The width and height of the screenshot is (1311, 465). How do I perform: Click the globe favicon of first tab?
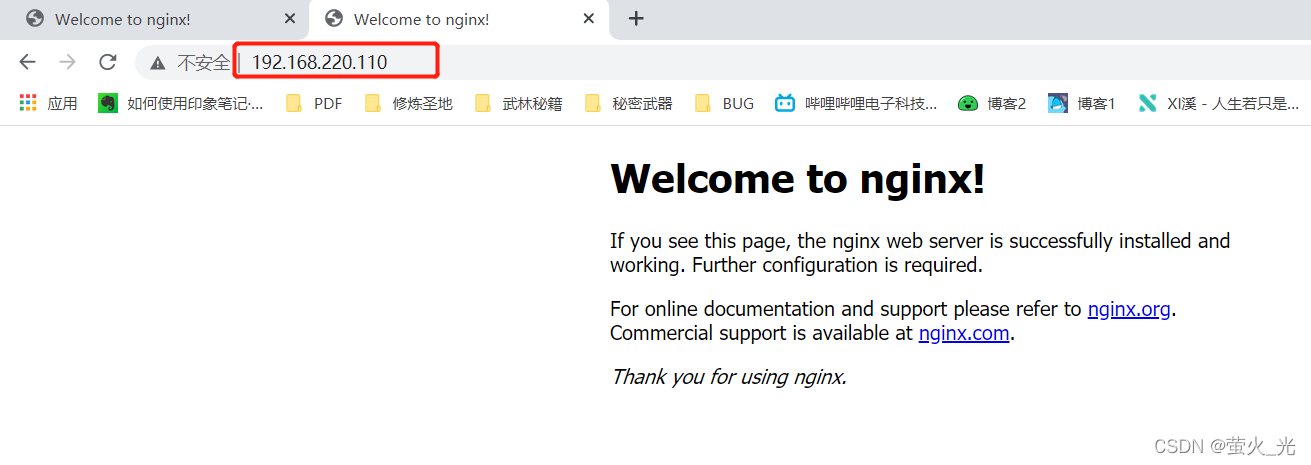(35, 19)
